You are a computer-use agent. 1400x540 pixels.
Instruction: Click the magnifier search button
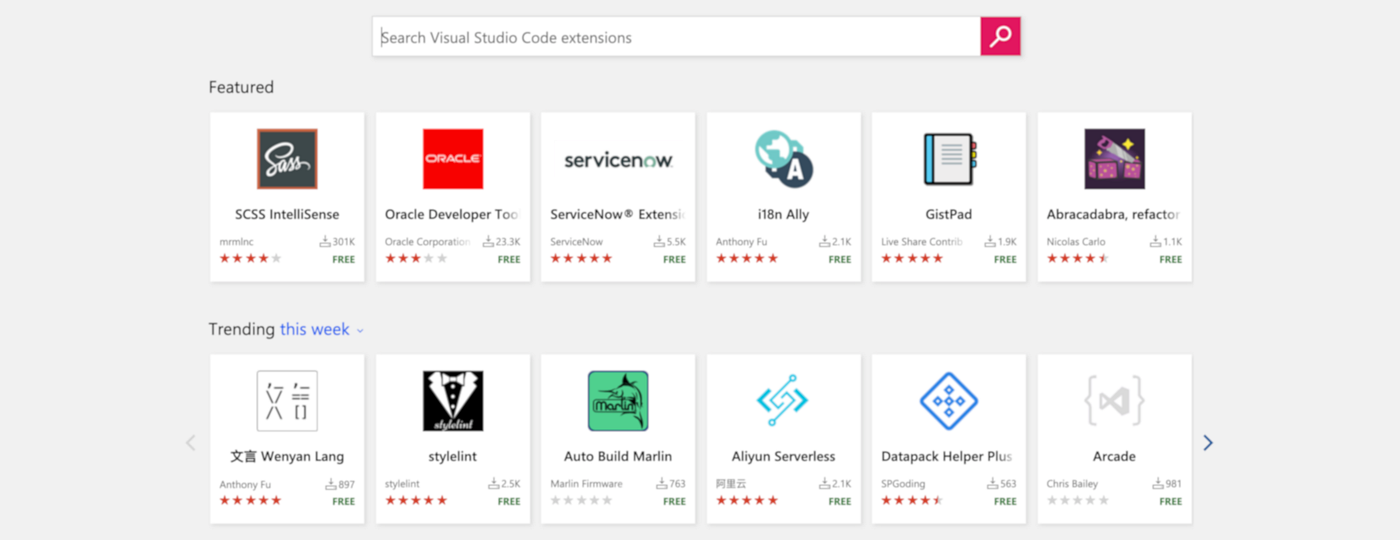(x=1000, y=37)
